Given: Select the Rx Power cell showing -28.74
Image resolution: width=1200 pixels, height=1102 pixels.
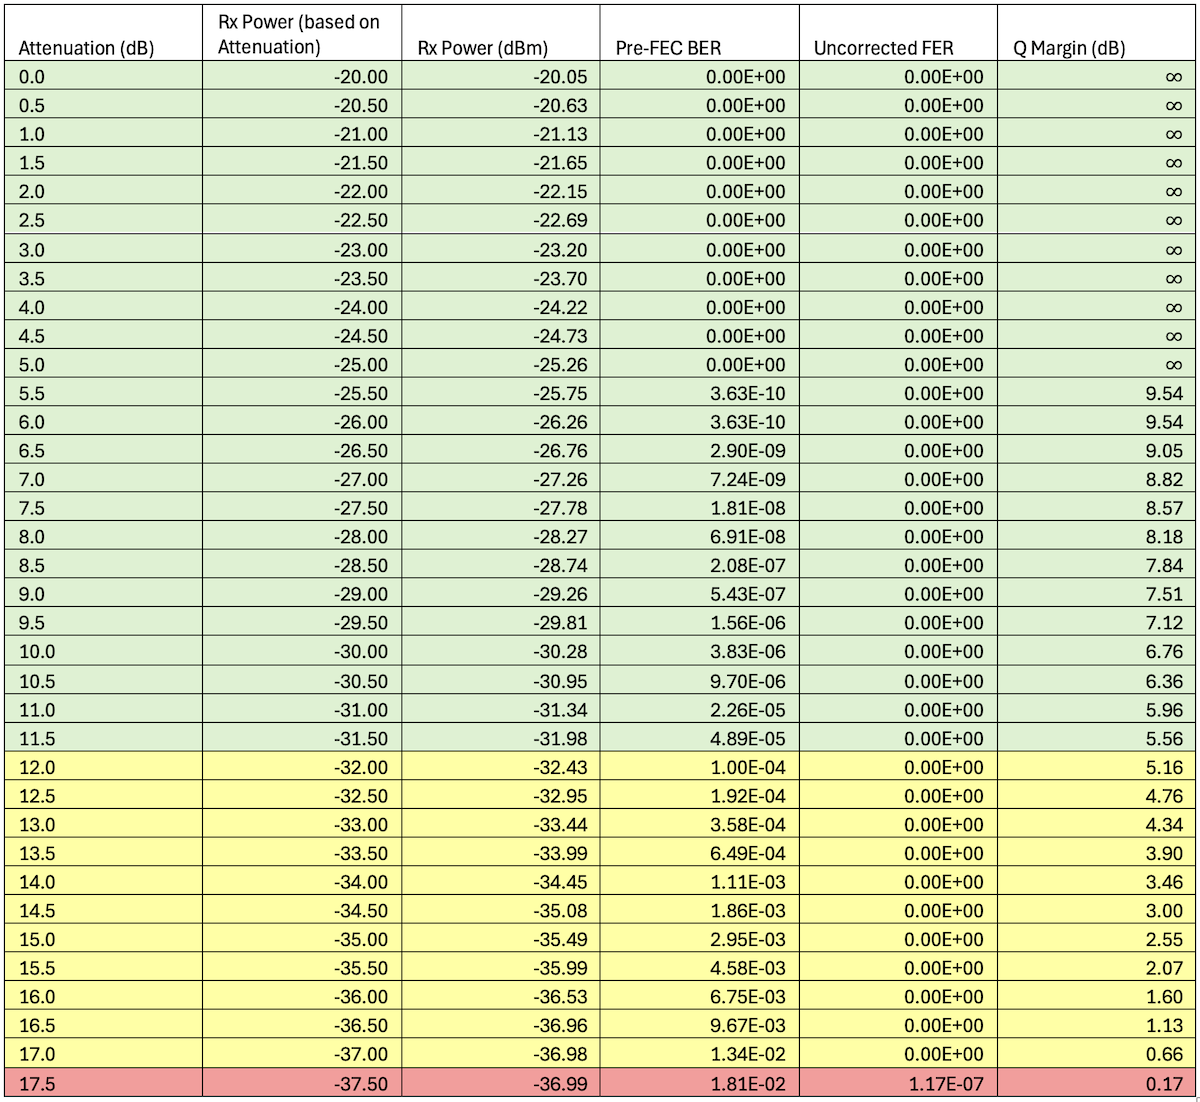Looking at the screenshot, I should point(501,566).
